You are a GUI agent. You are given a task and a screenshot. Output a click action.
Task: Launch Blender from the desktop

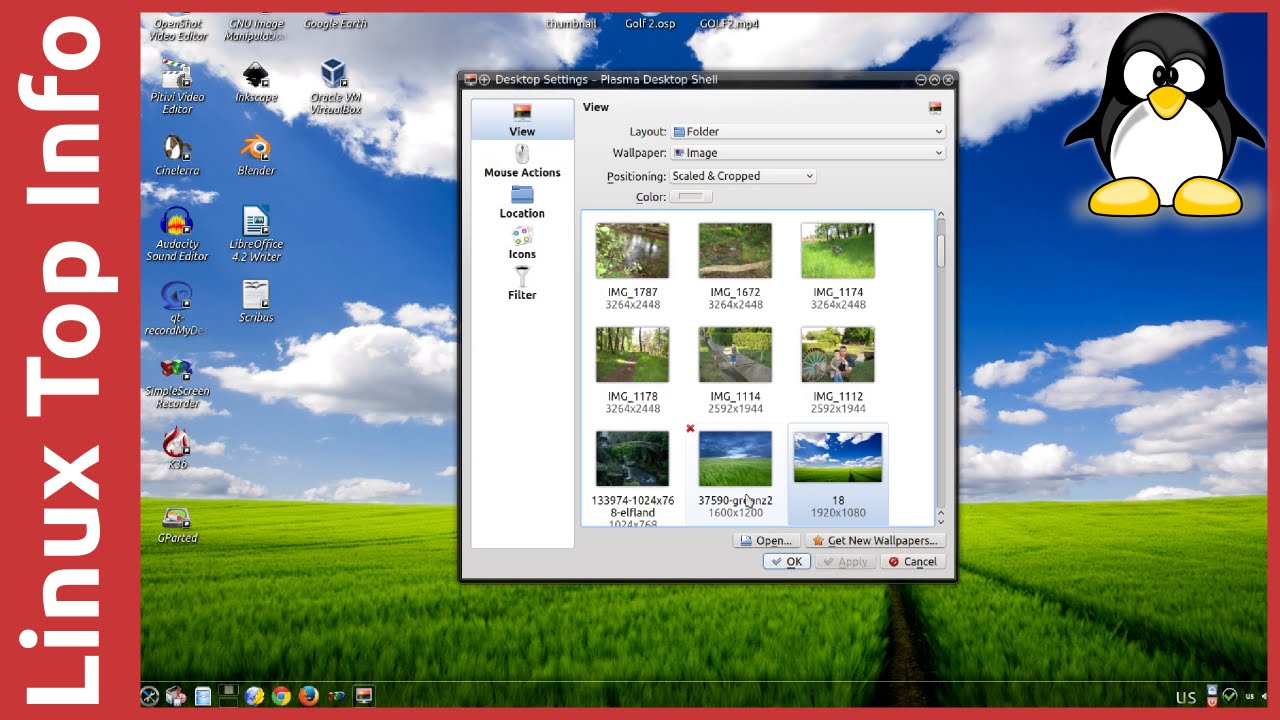(x=256, y=155)
